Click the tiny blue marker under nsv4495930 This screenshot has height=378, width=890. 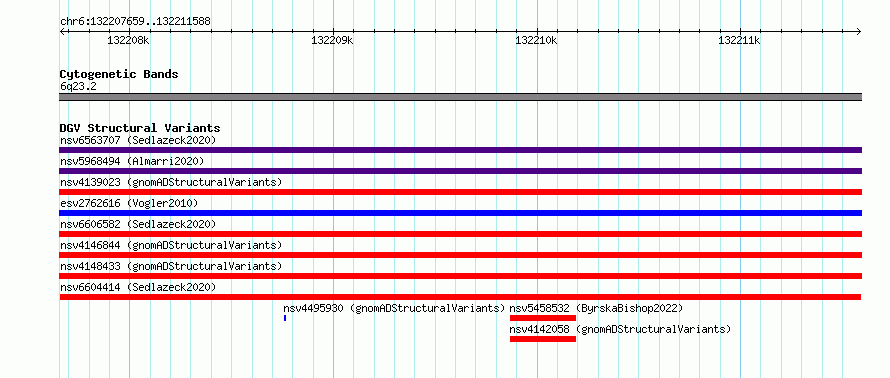pos(285,318)
